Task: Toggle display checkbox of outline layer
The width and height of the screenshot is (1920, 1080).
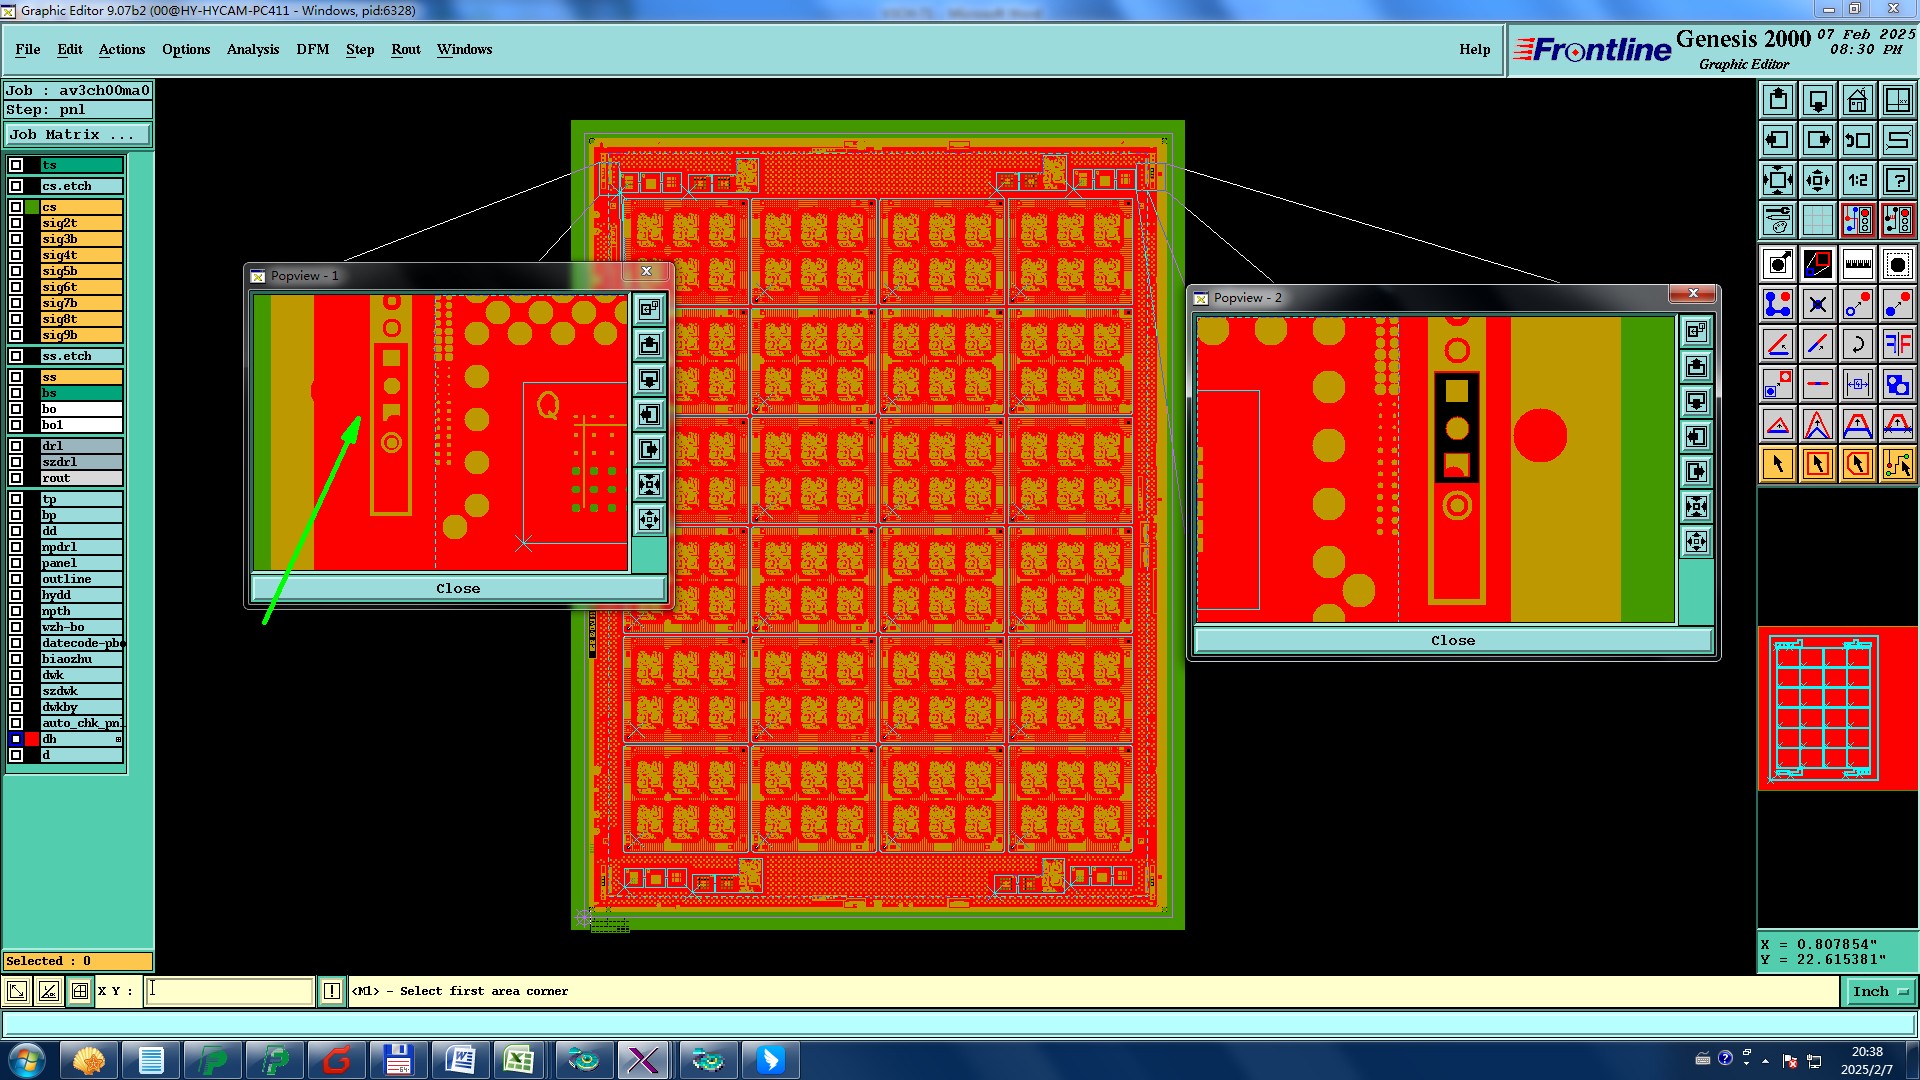Action: [16, 579]
